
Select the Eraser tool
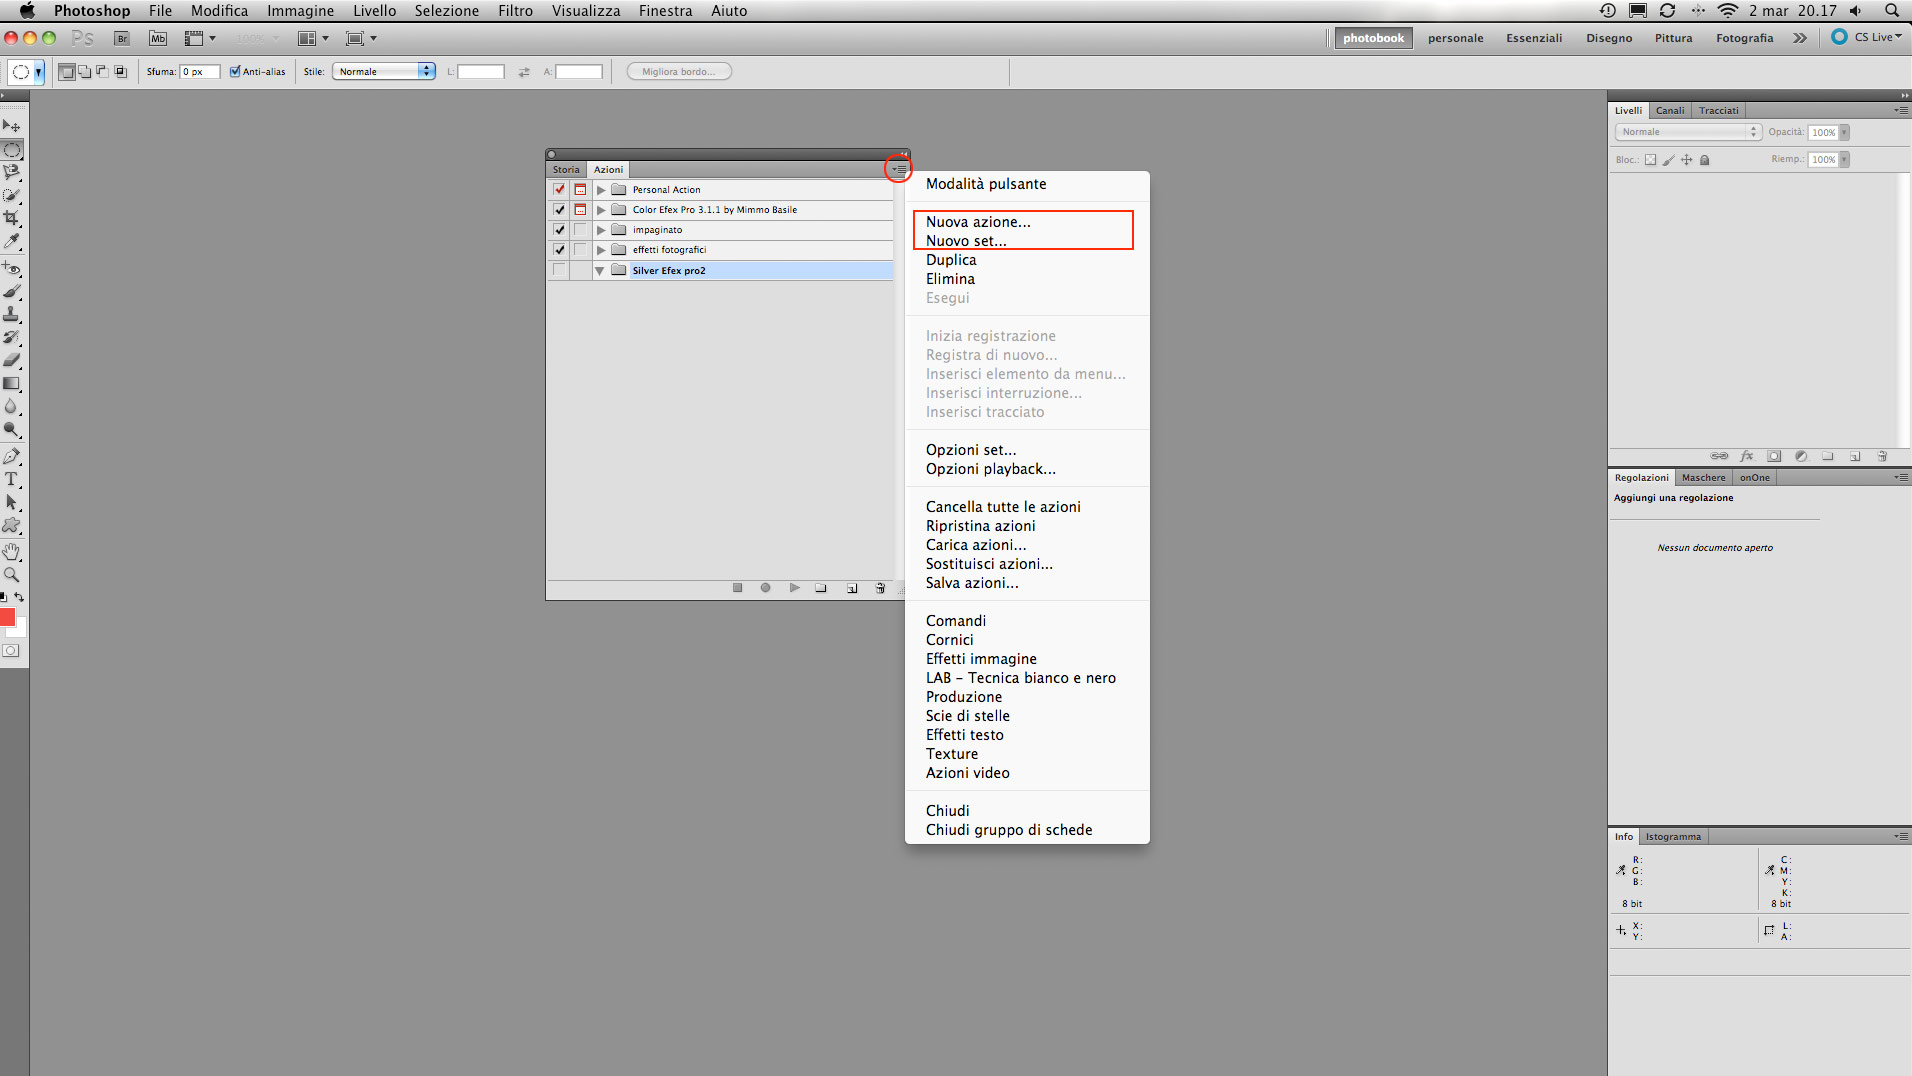[x=12, y=360]
